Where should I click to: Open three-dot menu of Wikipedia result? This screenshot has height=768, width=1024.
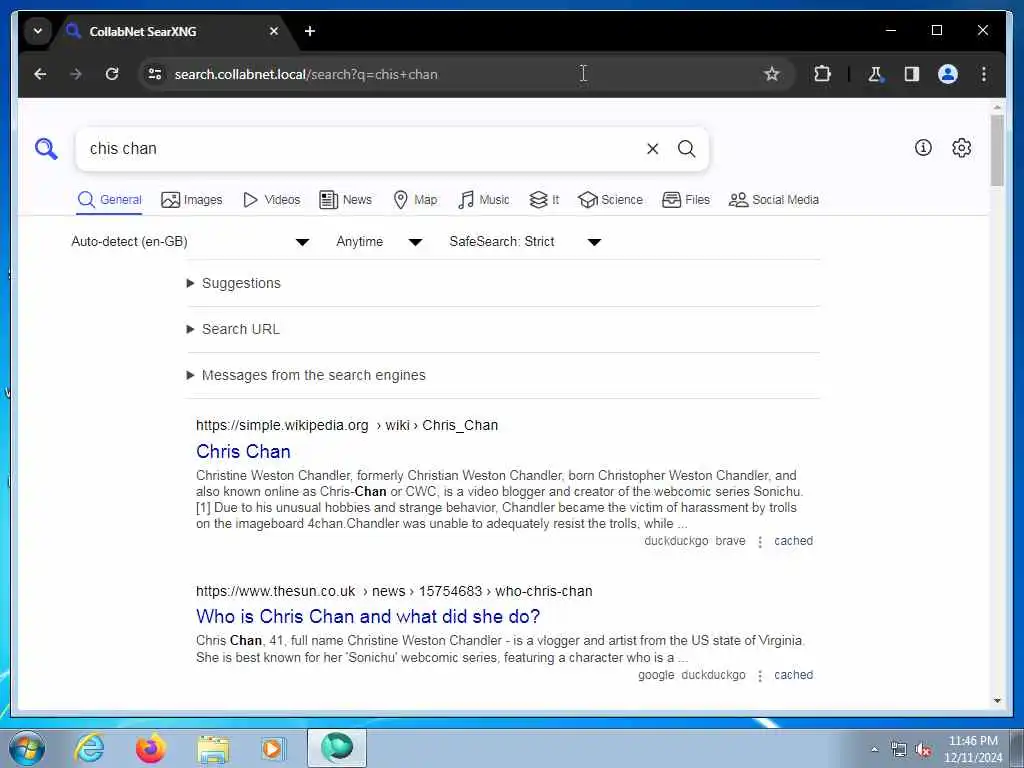pos(760,542)
